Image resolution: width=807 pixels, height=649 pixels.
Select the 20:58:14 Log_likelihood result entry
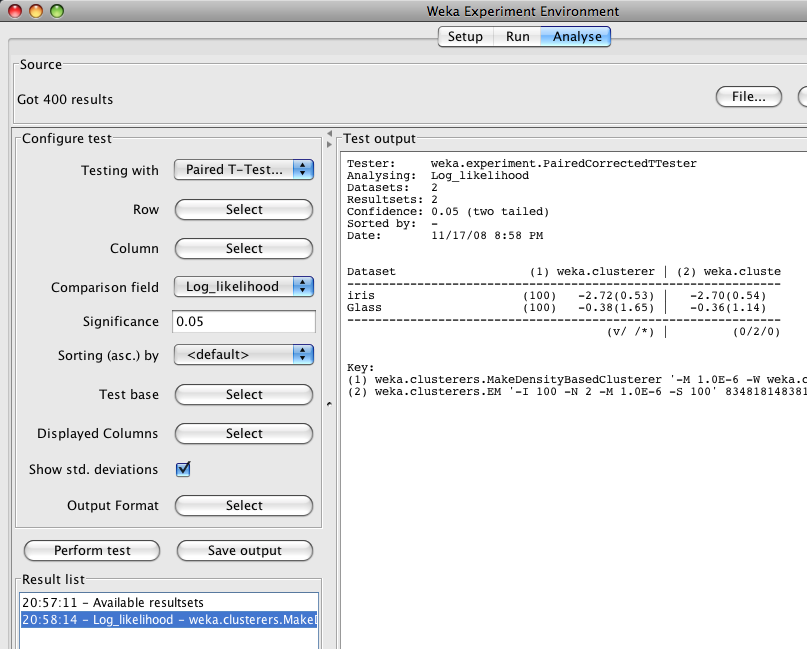169,620
